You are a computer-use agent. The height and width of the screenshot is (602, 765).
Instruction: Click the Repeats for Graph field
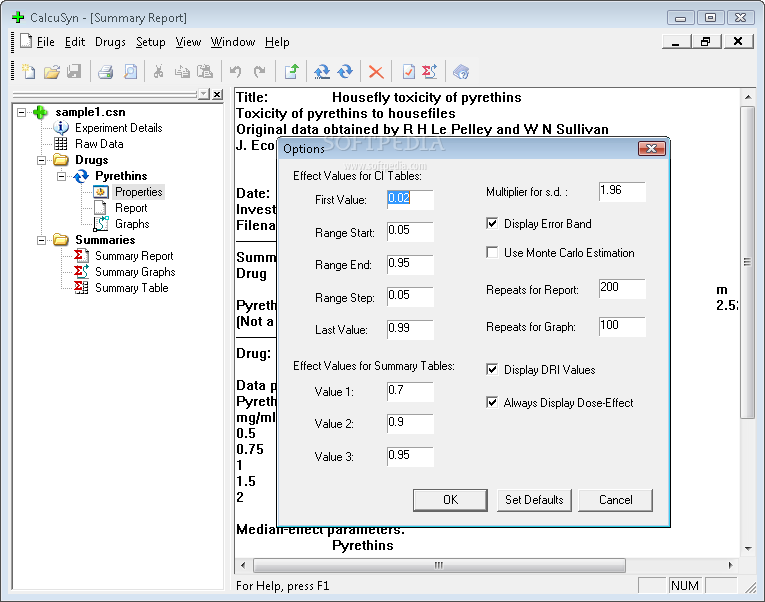[622, 326]
